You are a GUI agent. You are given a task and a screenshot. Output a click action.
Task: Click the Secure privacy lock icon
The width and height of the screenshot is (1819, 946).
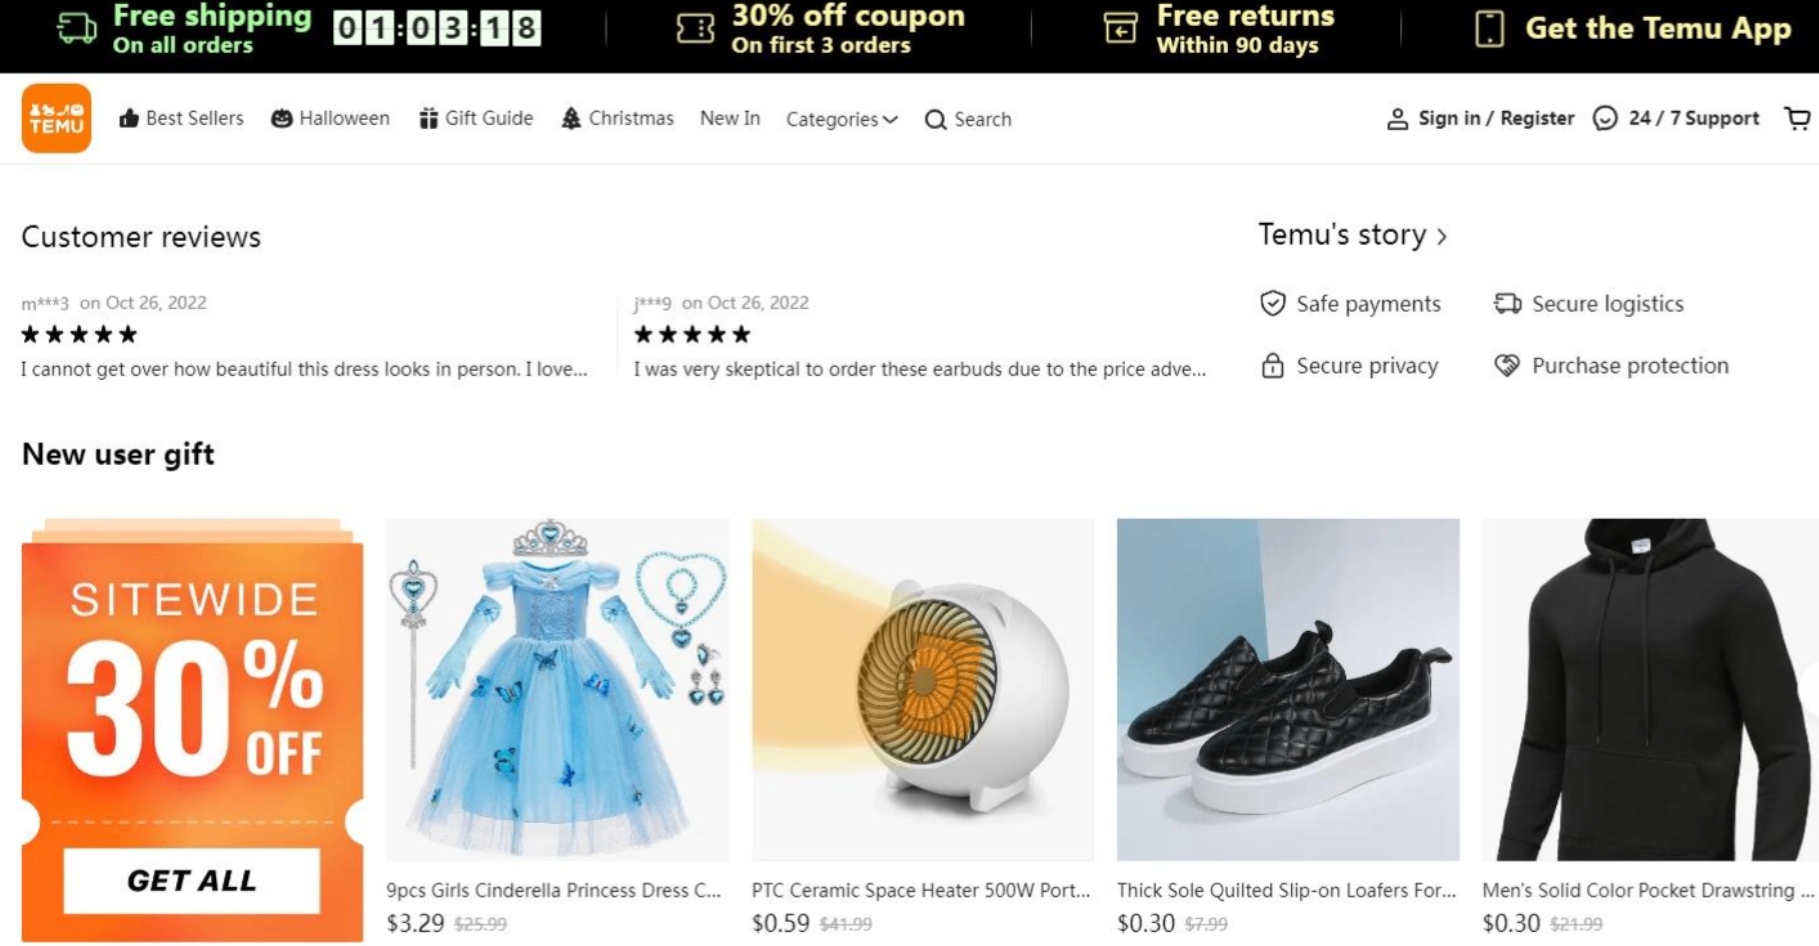[1272, 365]
